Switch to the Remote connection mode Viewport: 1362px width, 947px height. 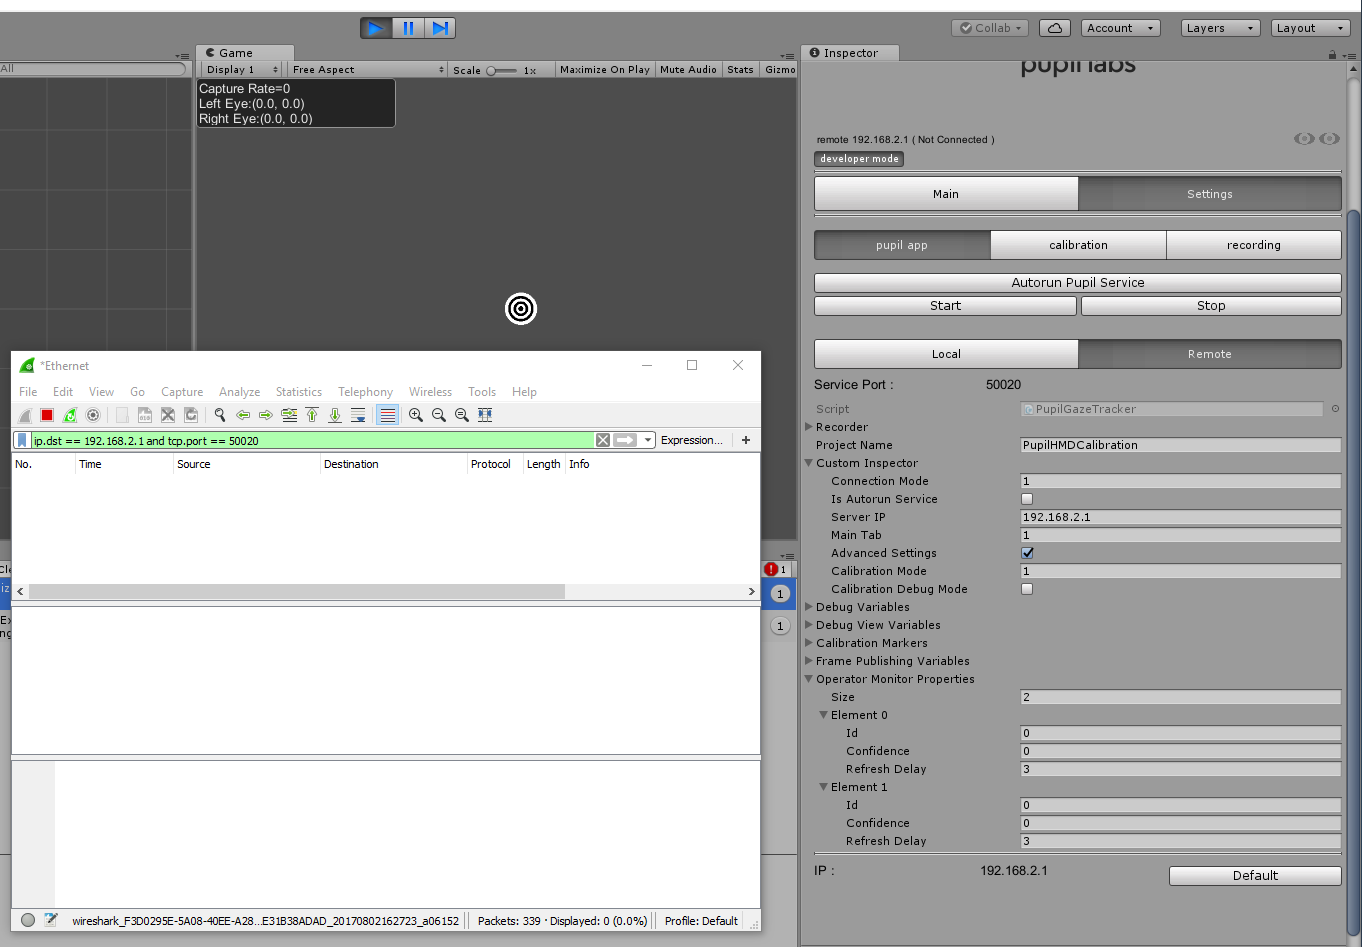click(x=1210, y=354)
